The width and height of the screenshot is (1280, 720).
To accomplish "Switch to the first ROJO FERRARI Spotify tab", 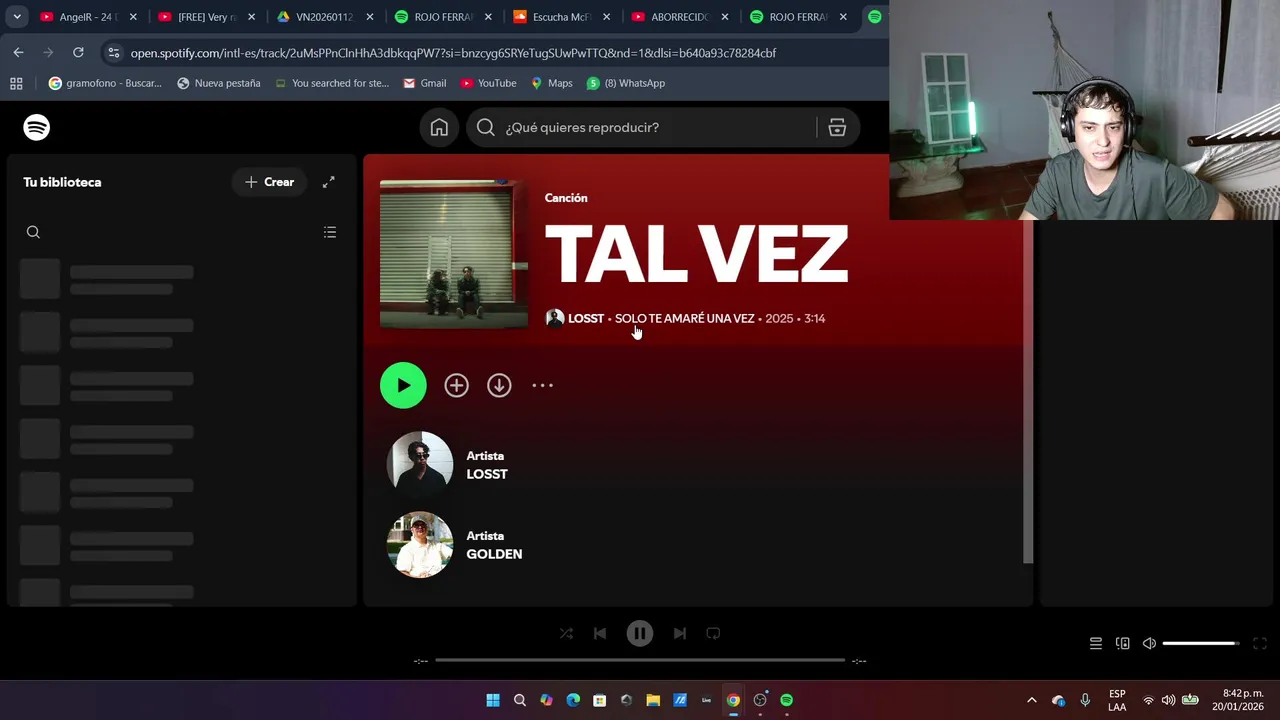I will [x=443, y=17].
